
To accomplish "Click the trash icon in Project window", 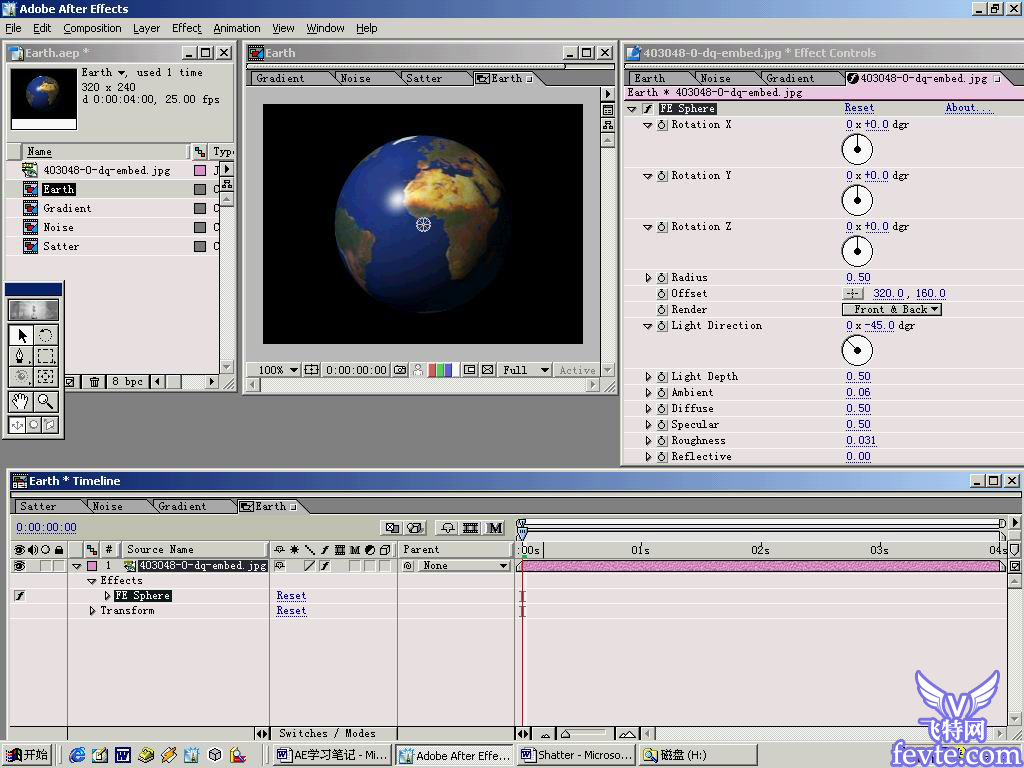I will click(94, 381).
